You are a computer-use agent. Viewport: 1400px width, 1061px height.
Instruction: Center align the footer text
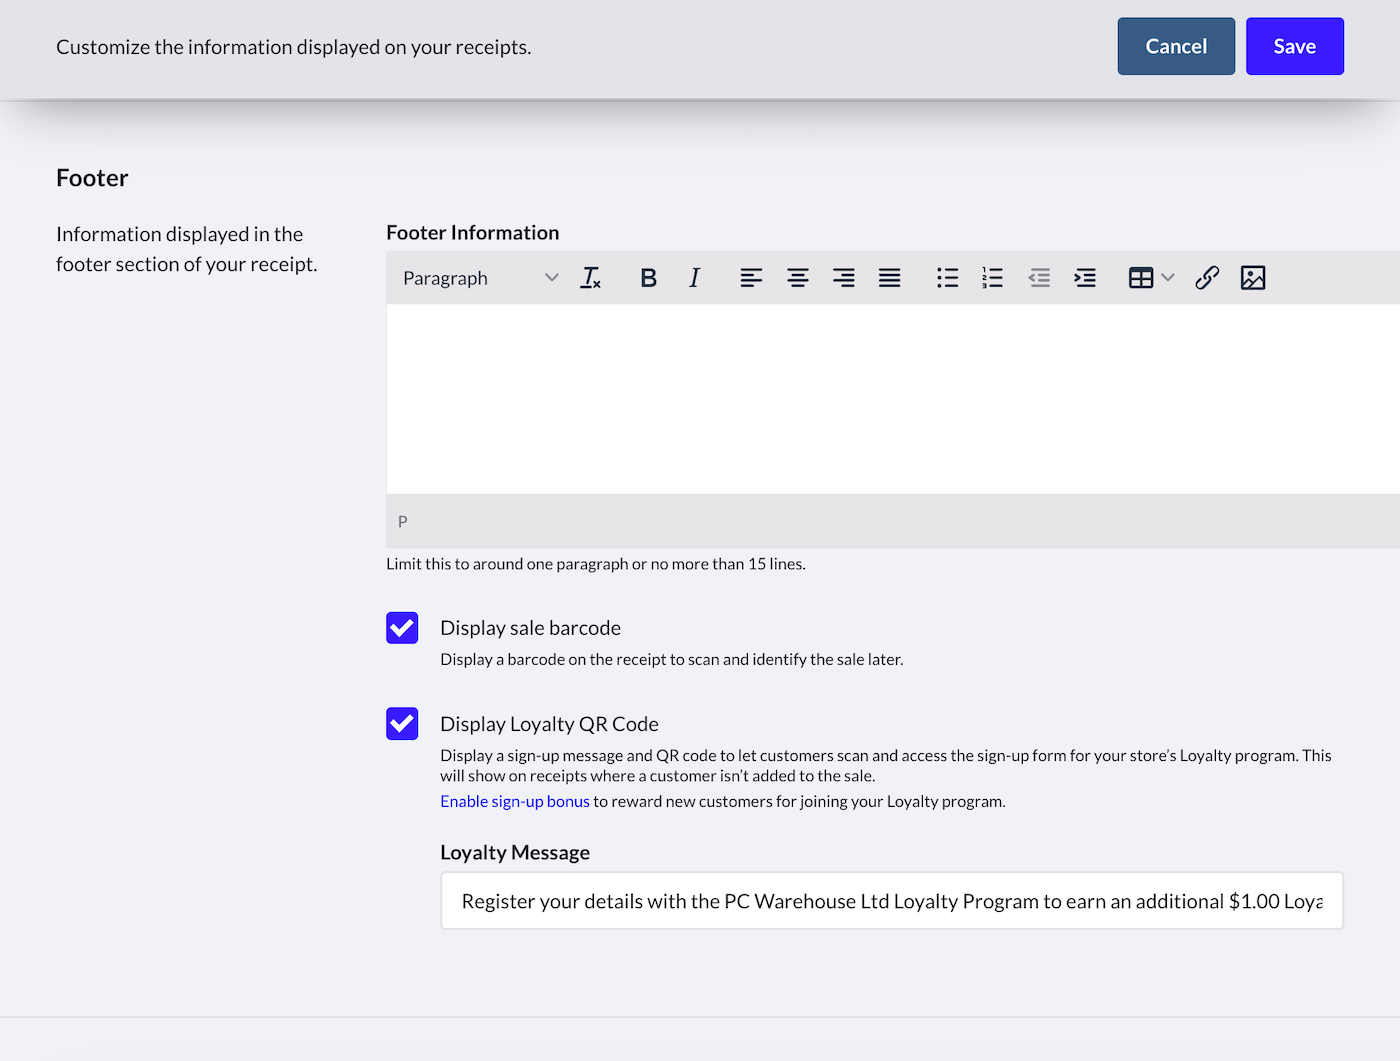coord(797,278)
